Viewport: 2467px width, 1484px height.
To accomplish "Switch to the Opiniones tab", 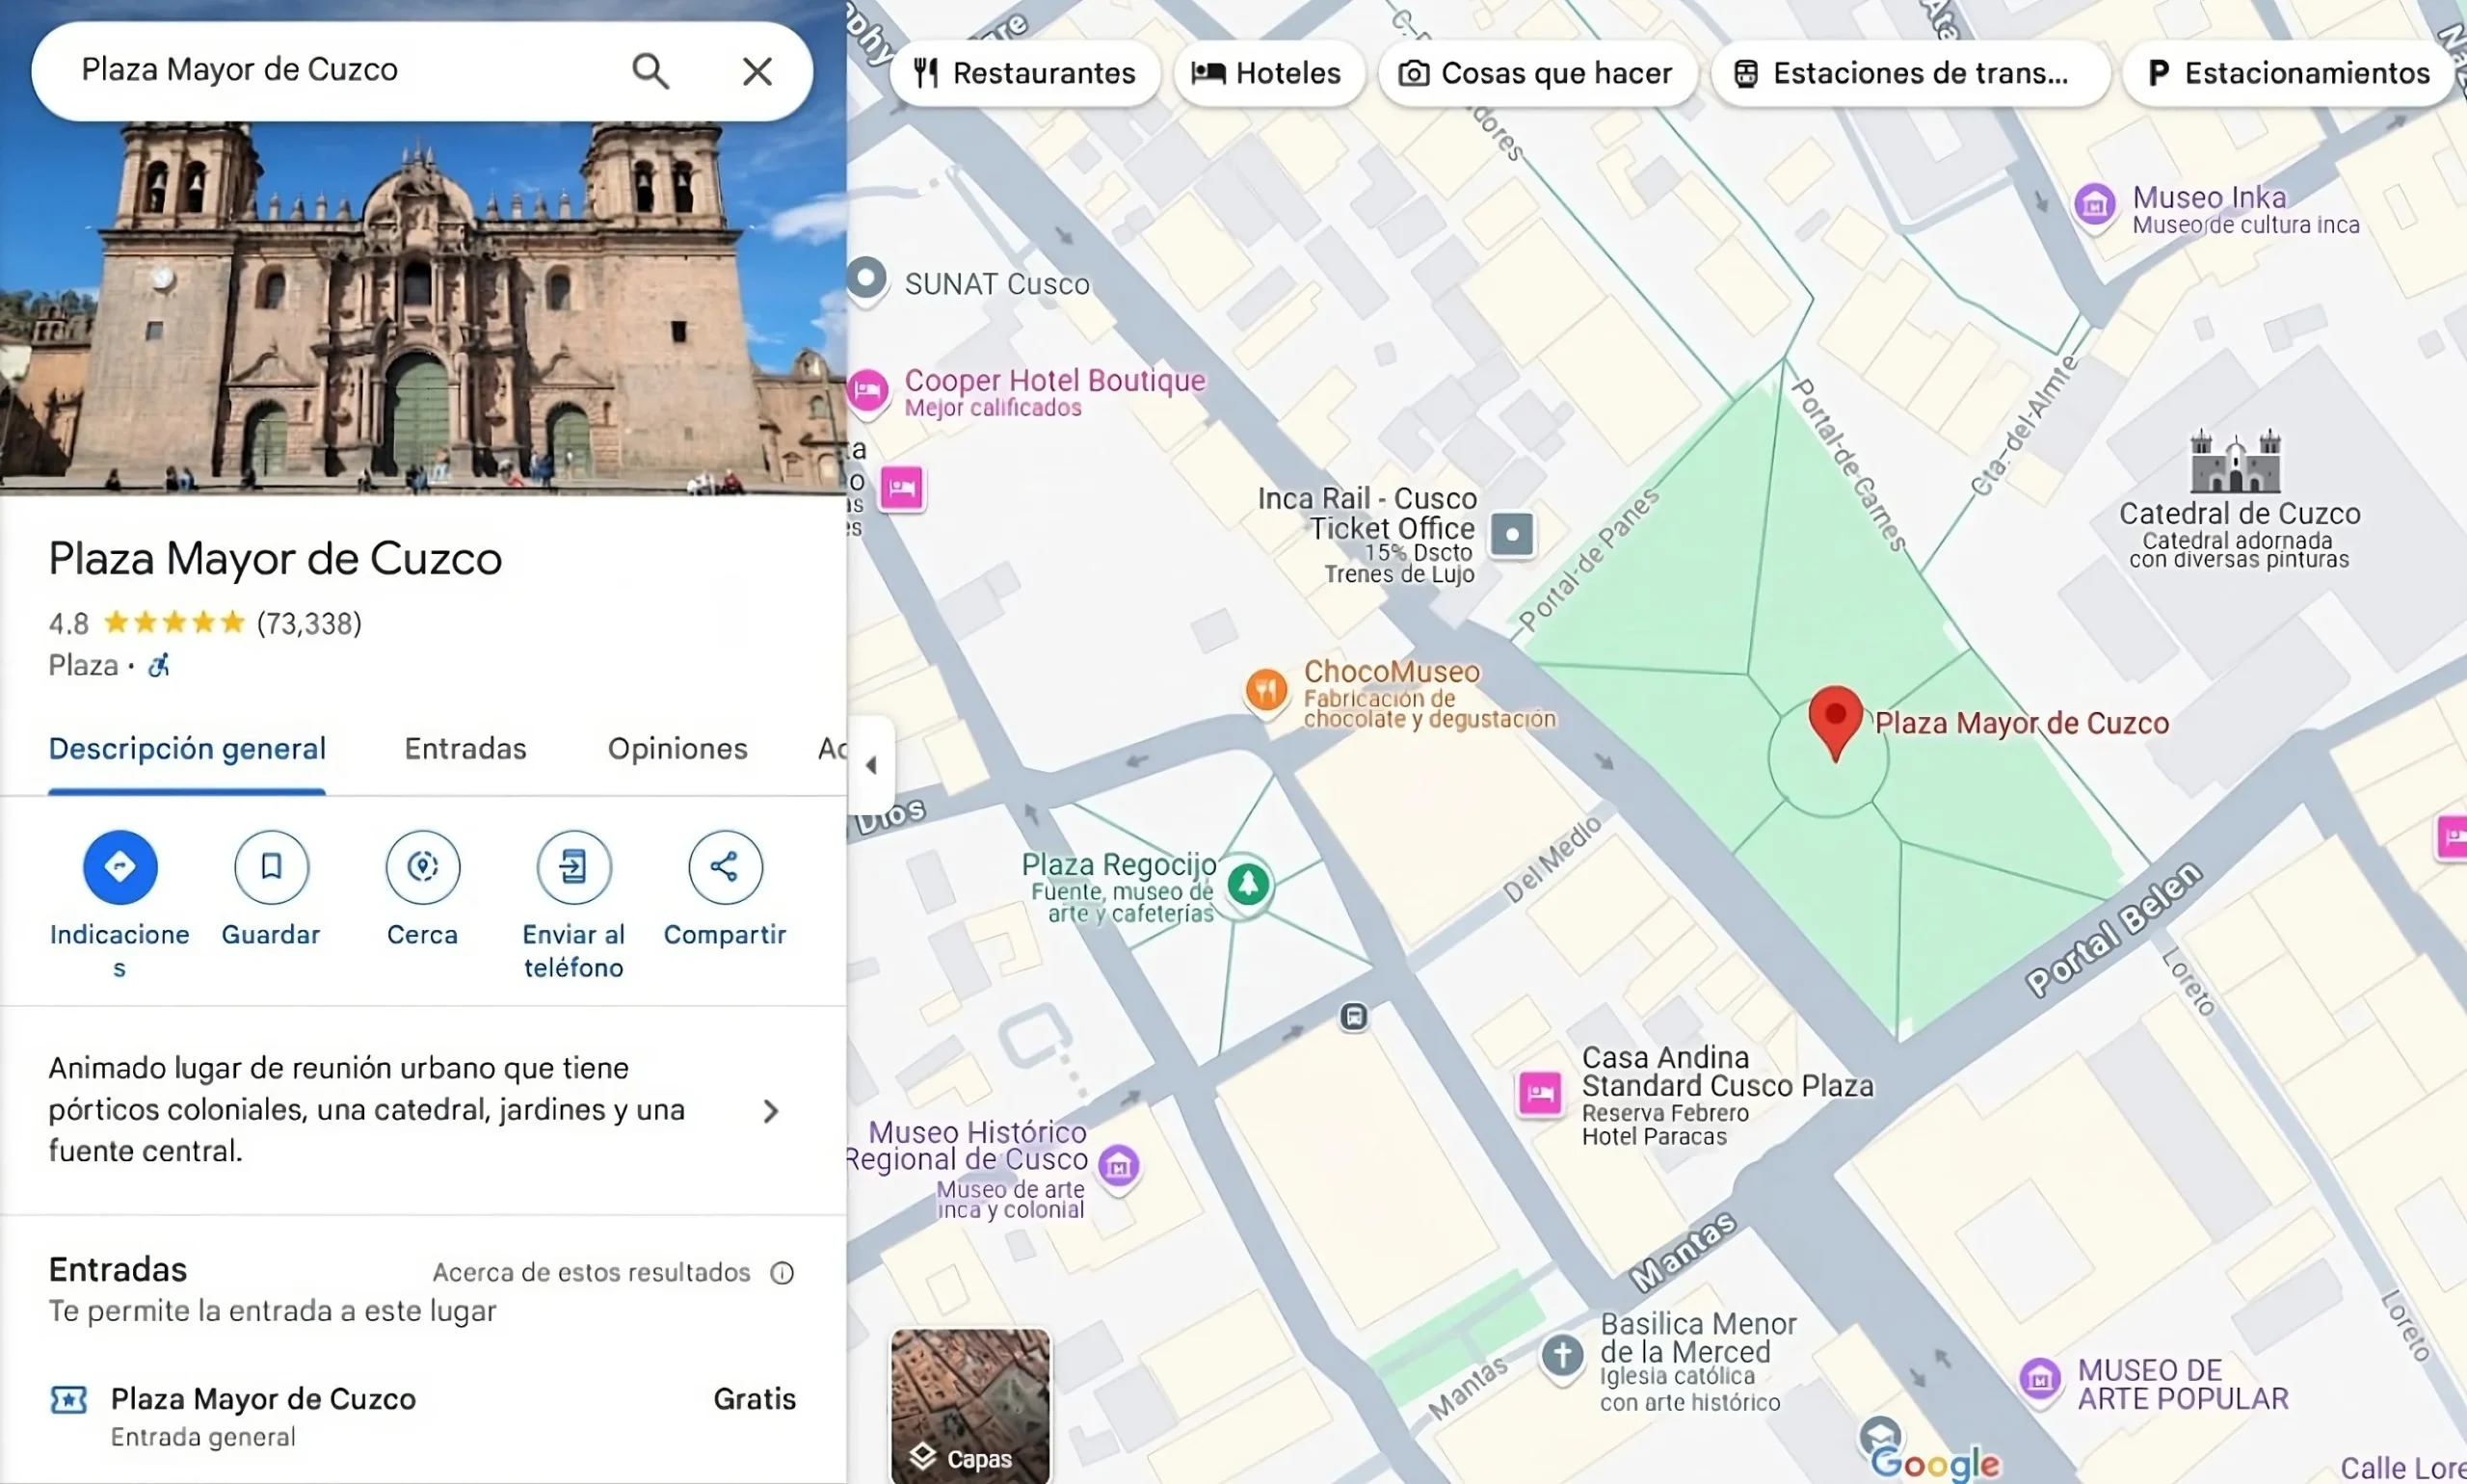I will 677,748.
